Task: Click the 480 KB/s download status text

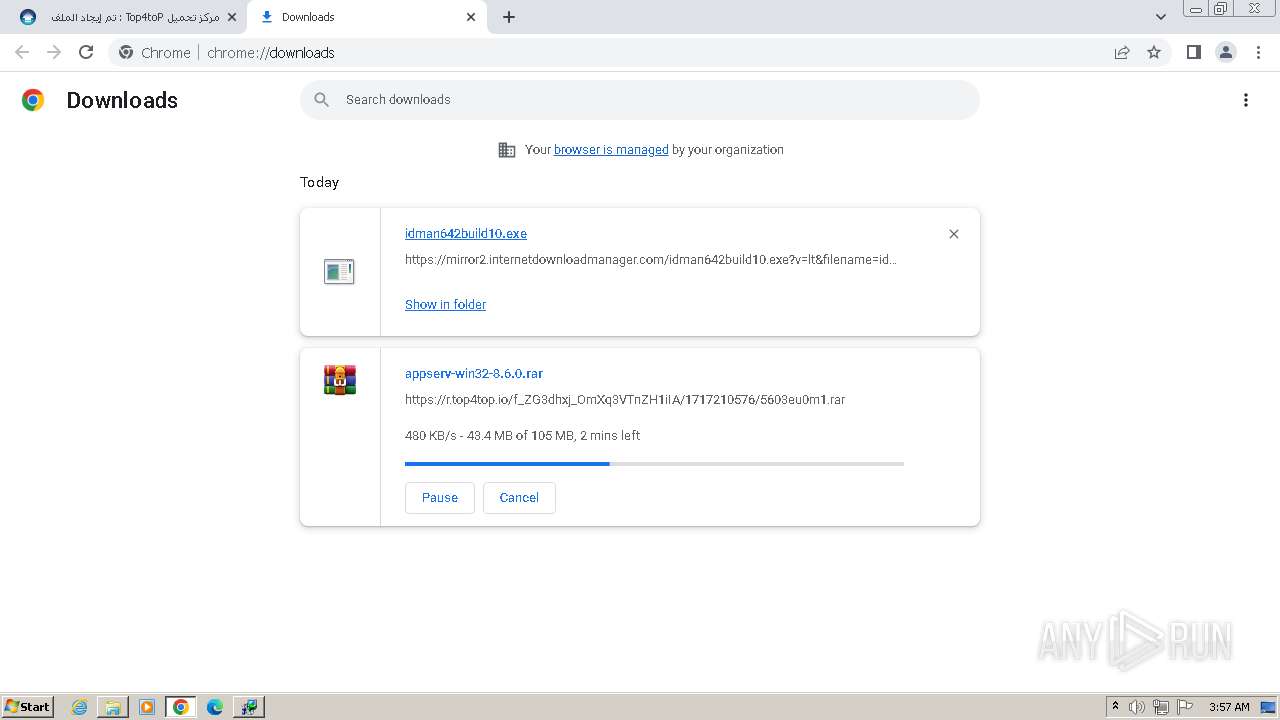Action: [522, 435]
